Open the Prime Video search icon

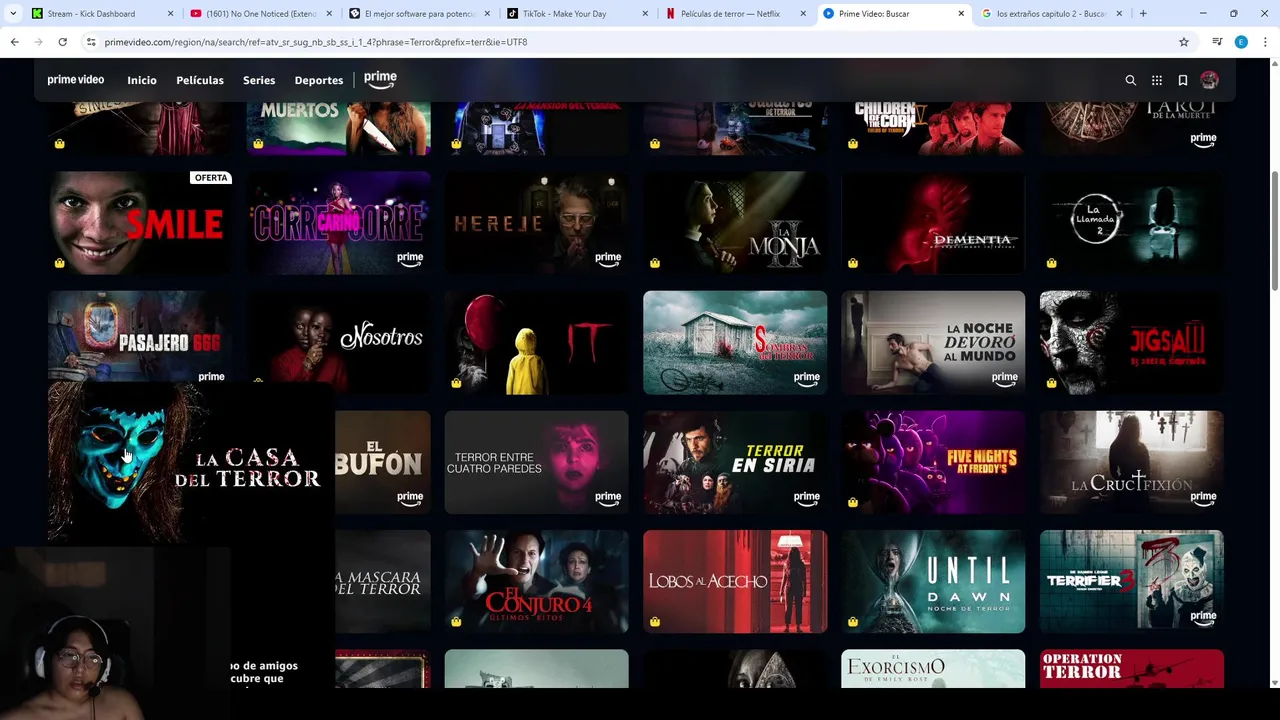(x=1131, y=80)
